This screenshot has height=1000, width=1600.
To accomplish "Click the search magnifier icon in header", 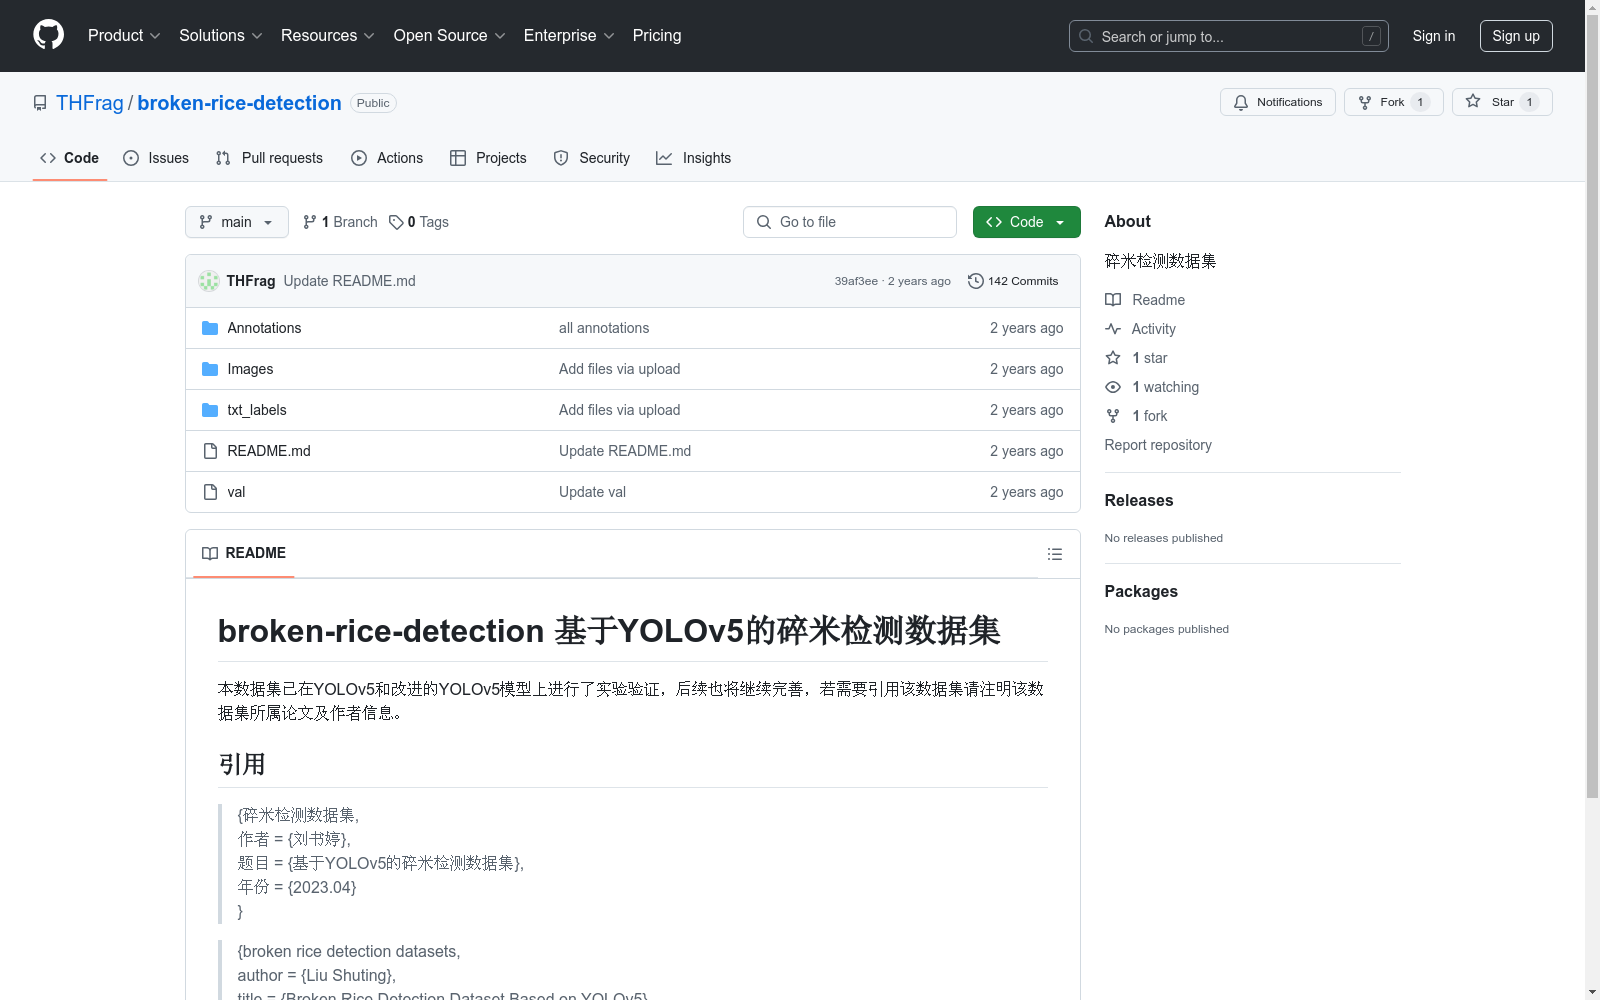I will [1086, 36].
